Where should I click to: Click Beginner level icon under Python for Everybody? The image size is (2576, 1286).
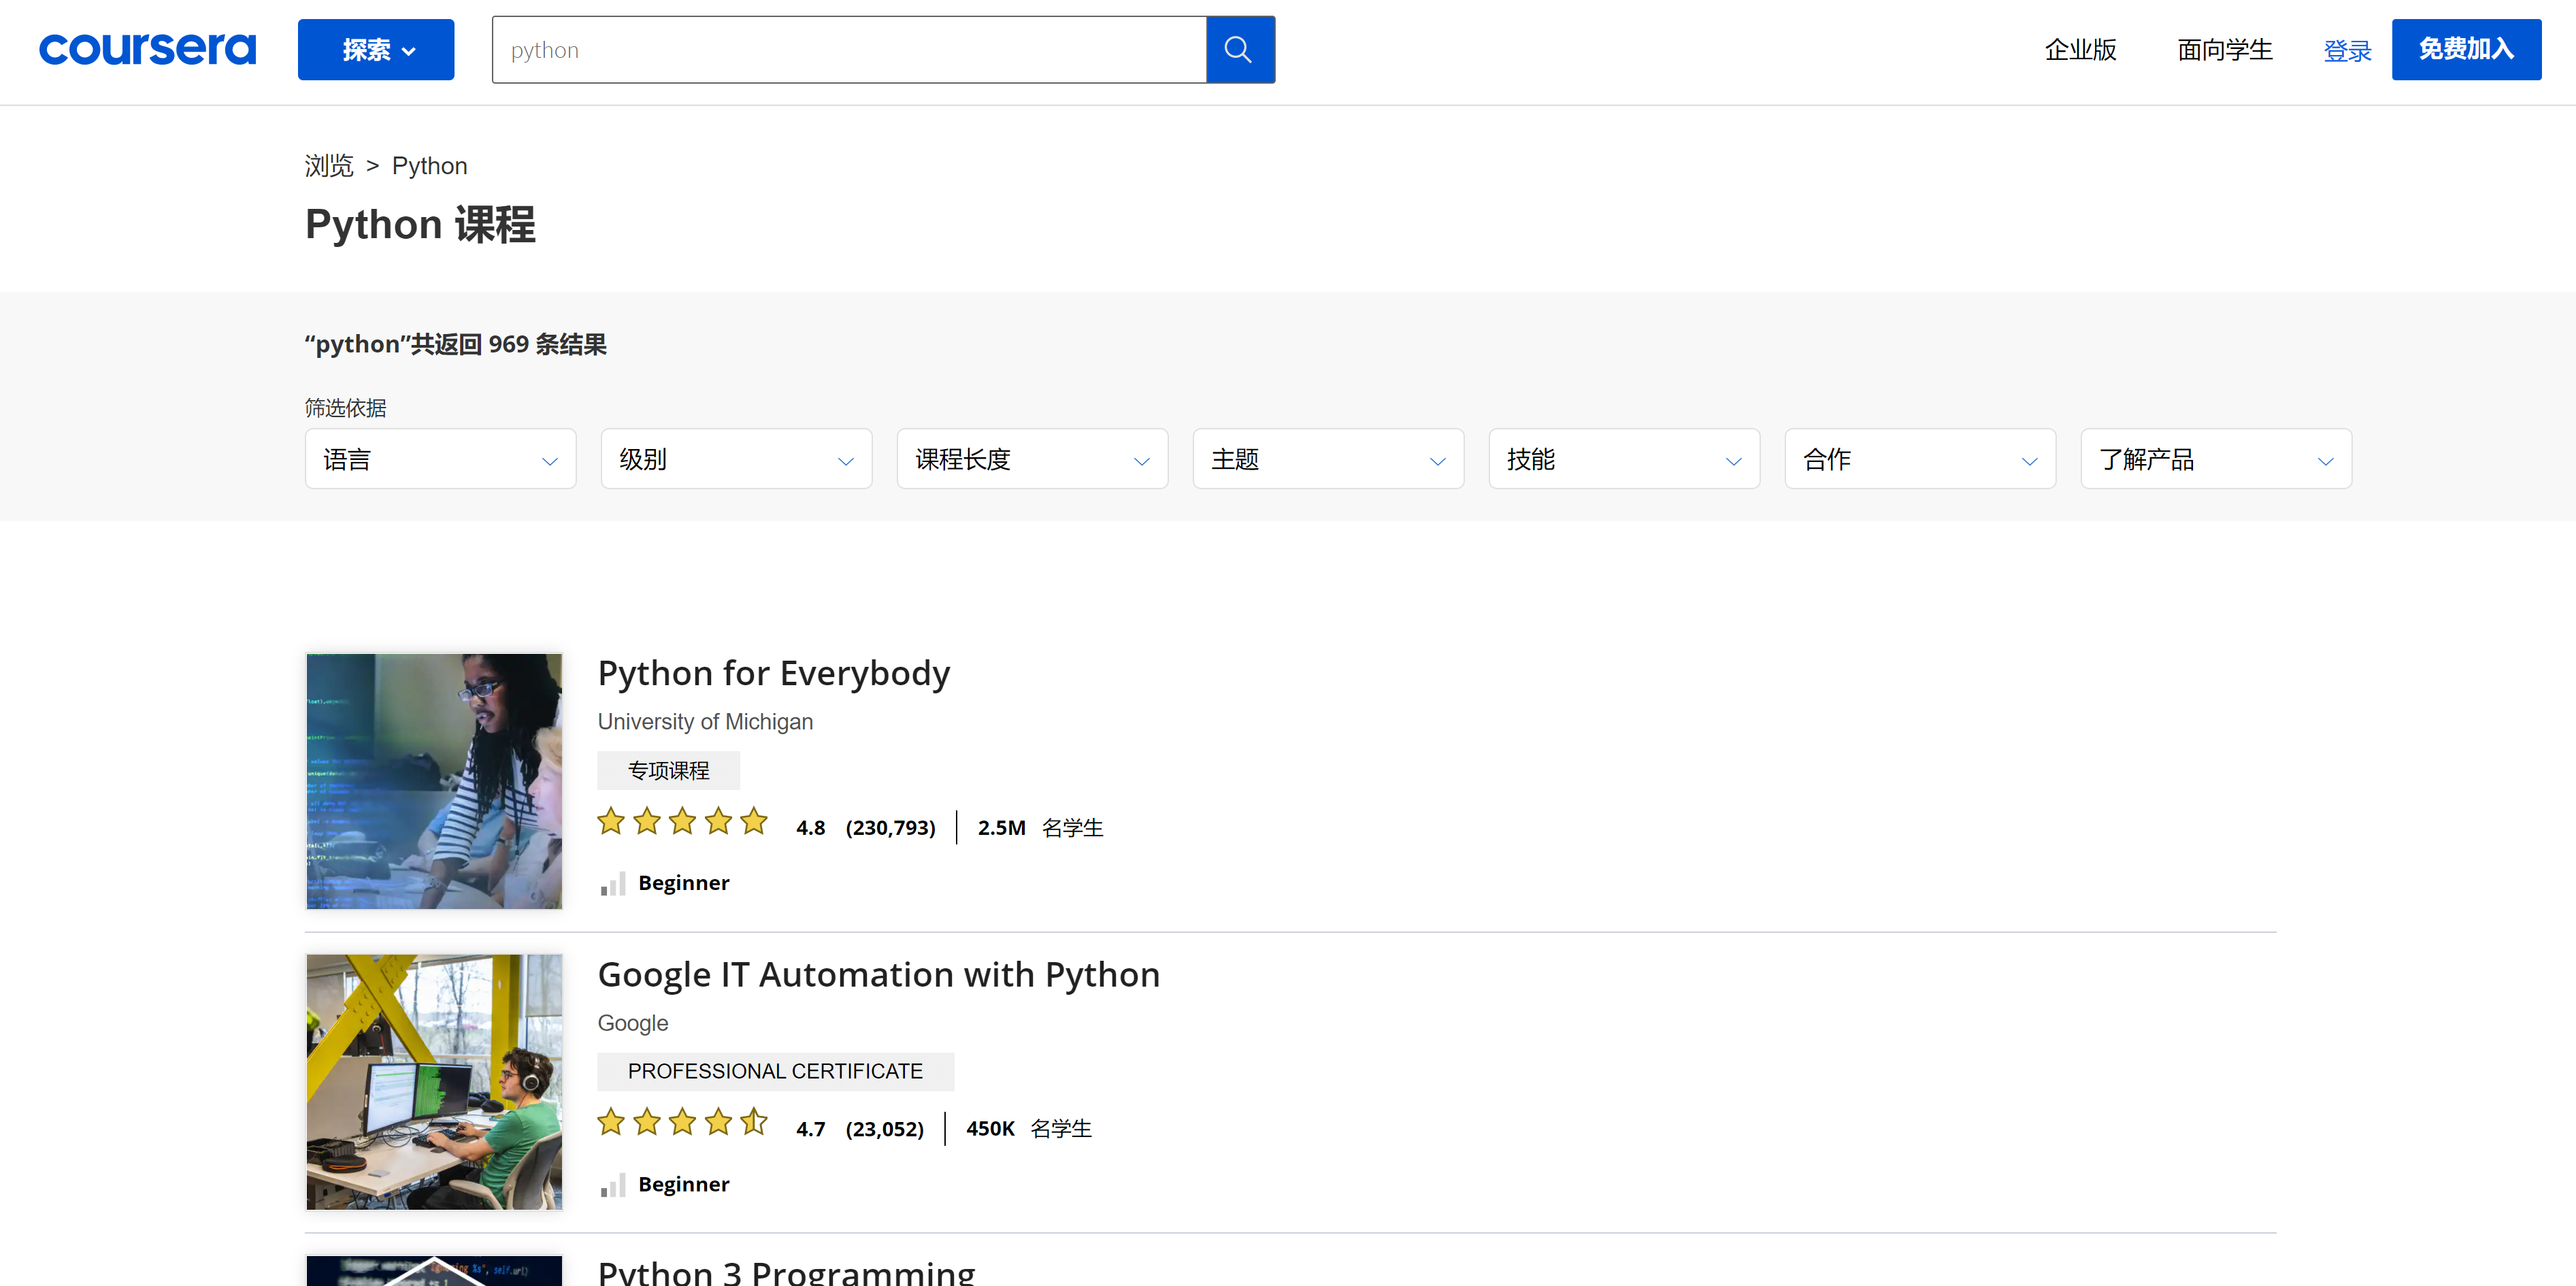613,883
